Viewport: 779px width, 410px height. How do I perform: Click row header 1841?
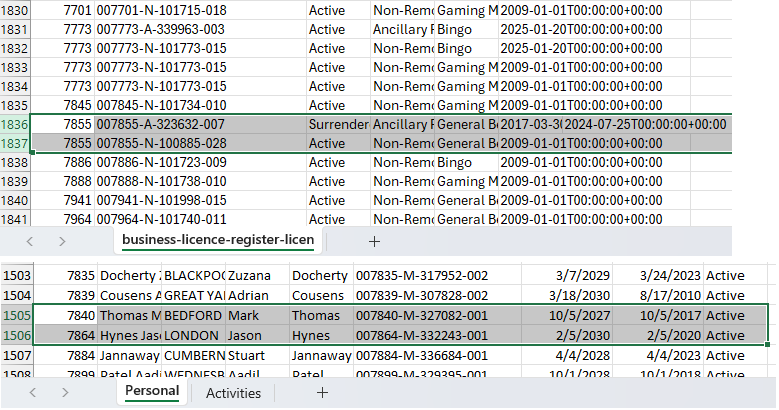tap(15, 220)
